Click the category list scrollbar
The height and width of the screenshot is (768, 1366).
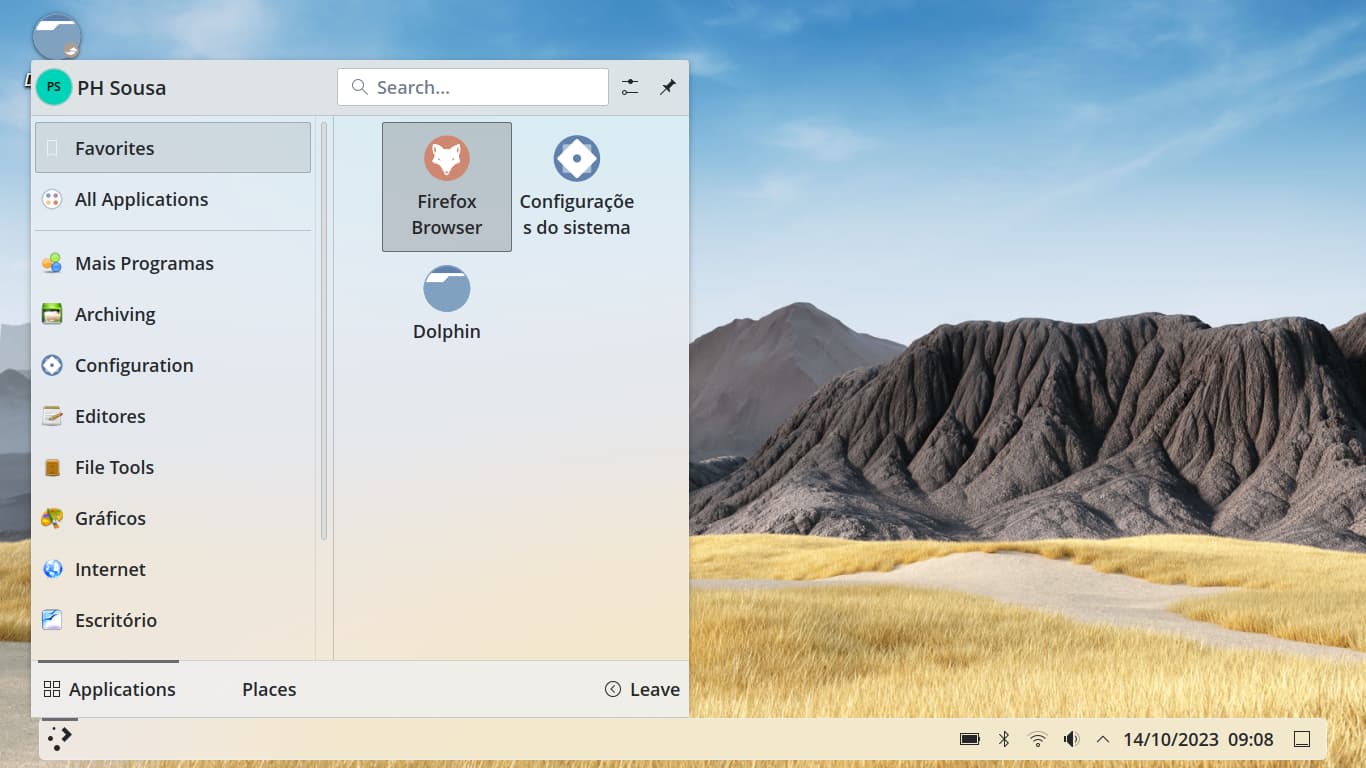[324, 330]
